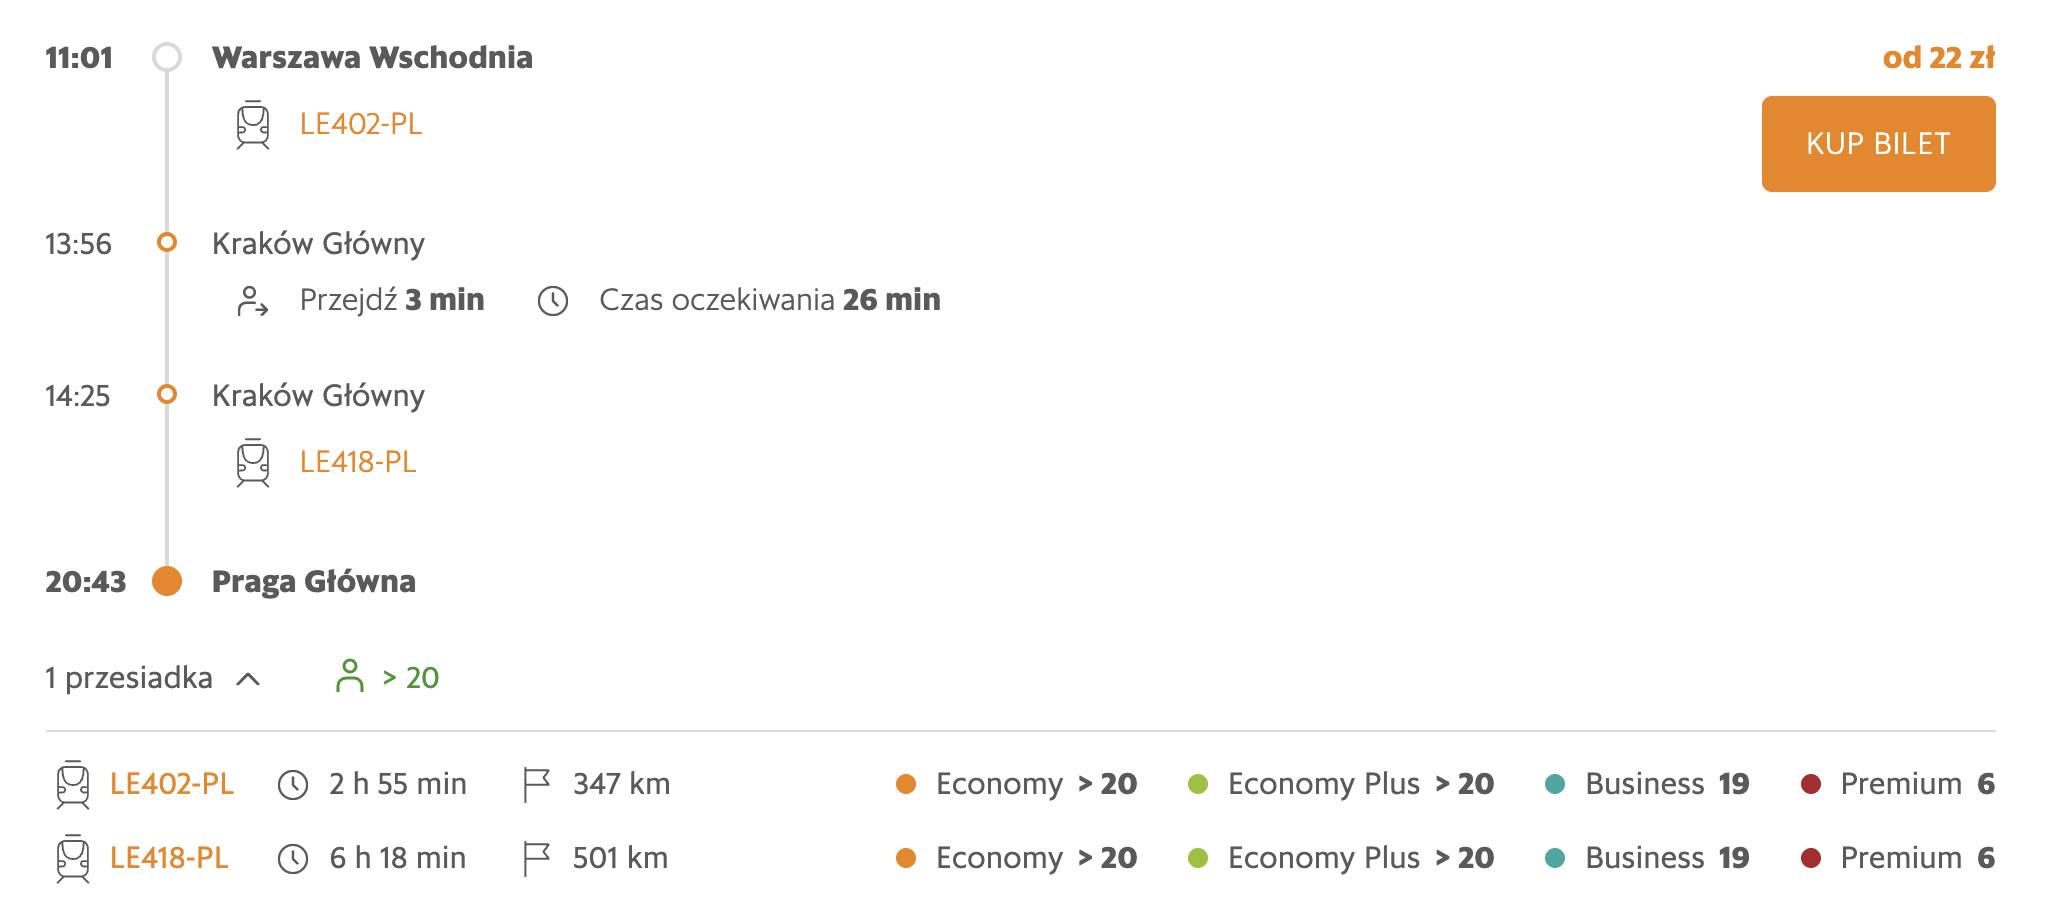Click the teal Business dot for LE402-PL
2046x922 pixels.
pyautogui.click(x=1555, y=785)
